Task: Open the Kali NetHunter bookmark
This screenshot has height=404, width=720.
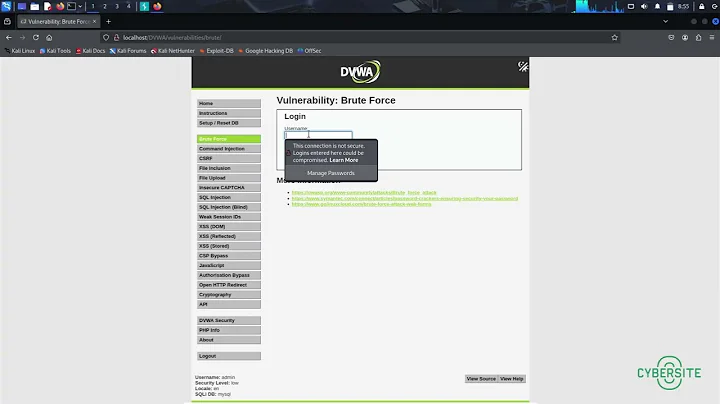Action: (173, 51)
